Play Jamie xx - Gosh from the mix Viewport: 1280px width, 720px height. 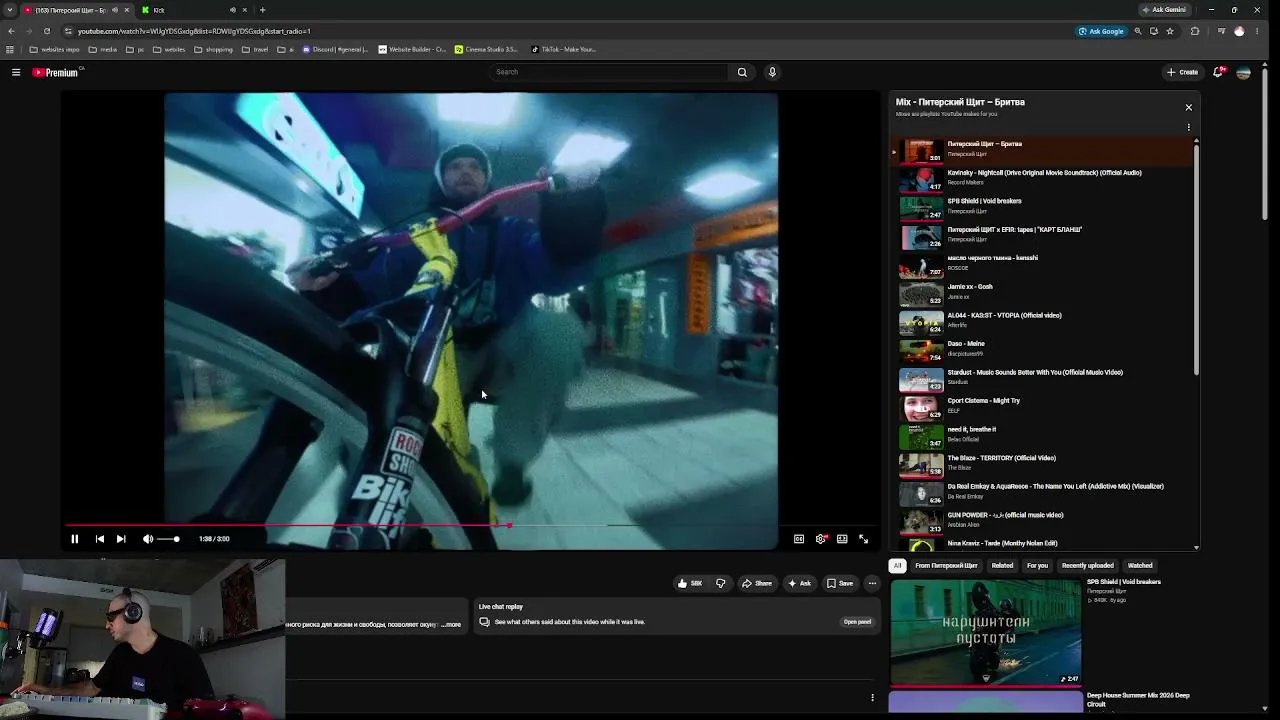pos(1044,294)
